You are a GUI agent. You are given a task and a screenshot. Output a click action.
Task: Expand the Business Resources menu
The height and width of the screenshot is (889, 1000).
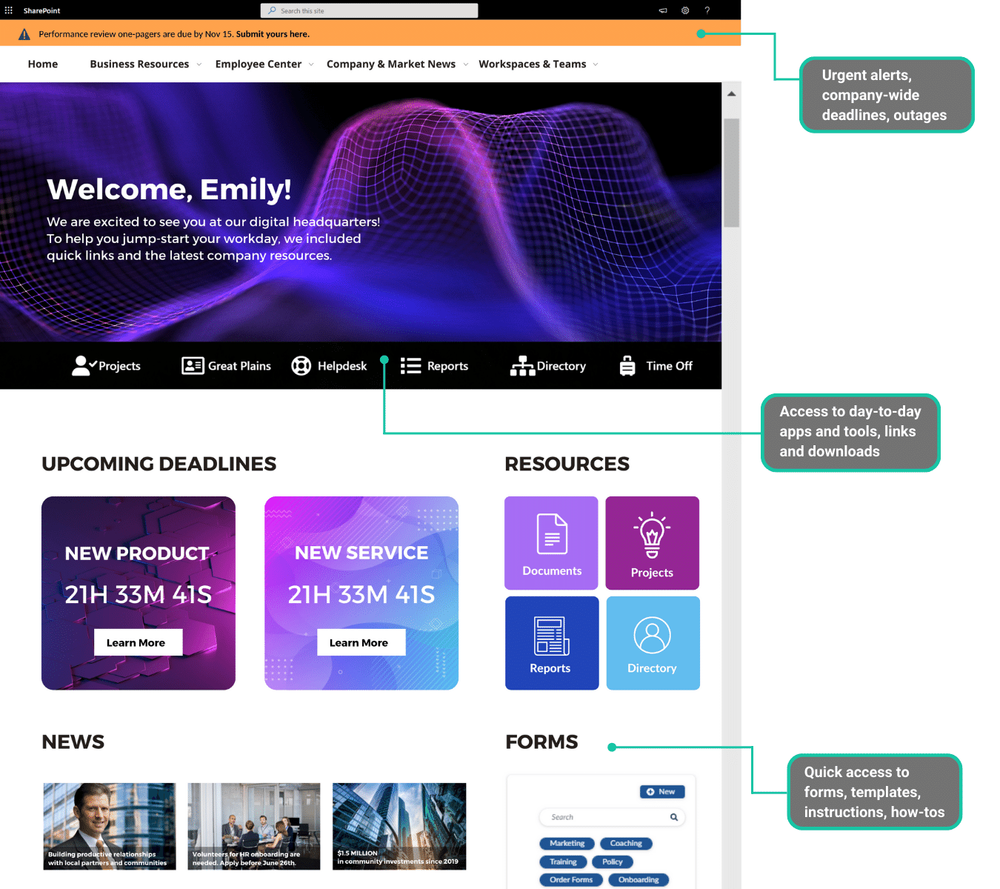click(139, 63)
